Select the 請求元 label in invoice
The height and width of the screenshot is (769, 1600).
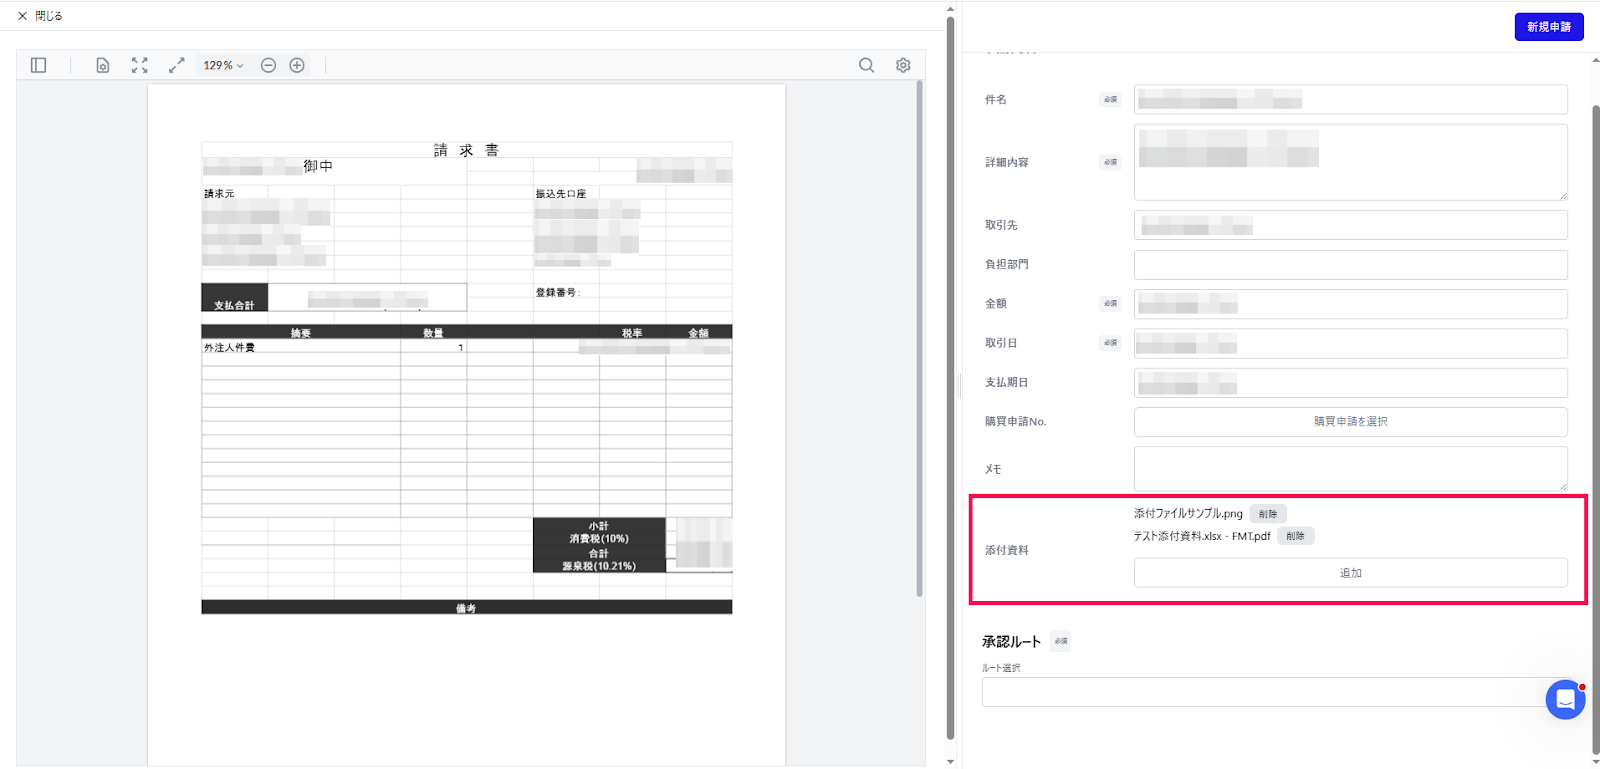pyautogui.click(x=219, y=194)
